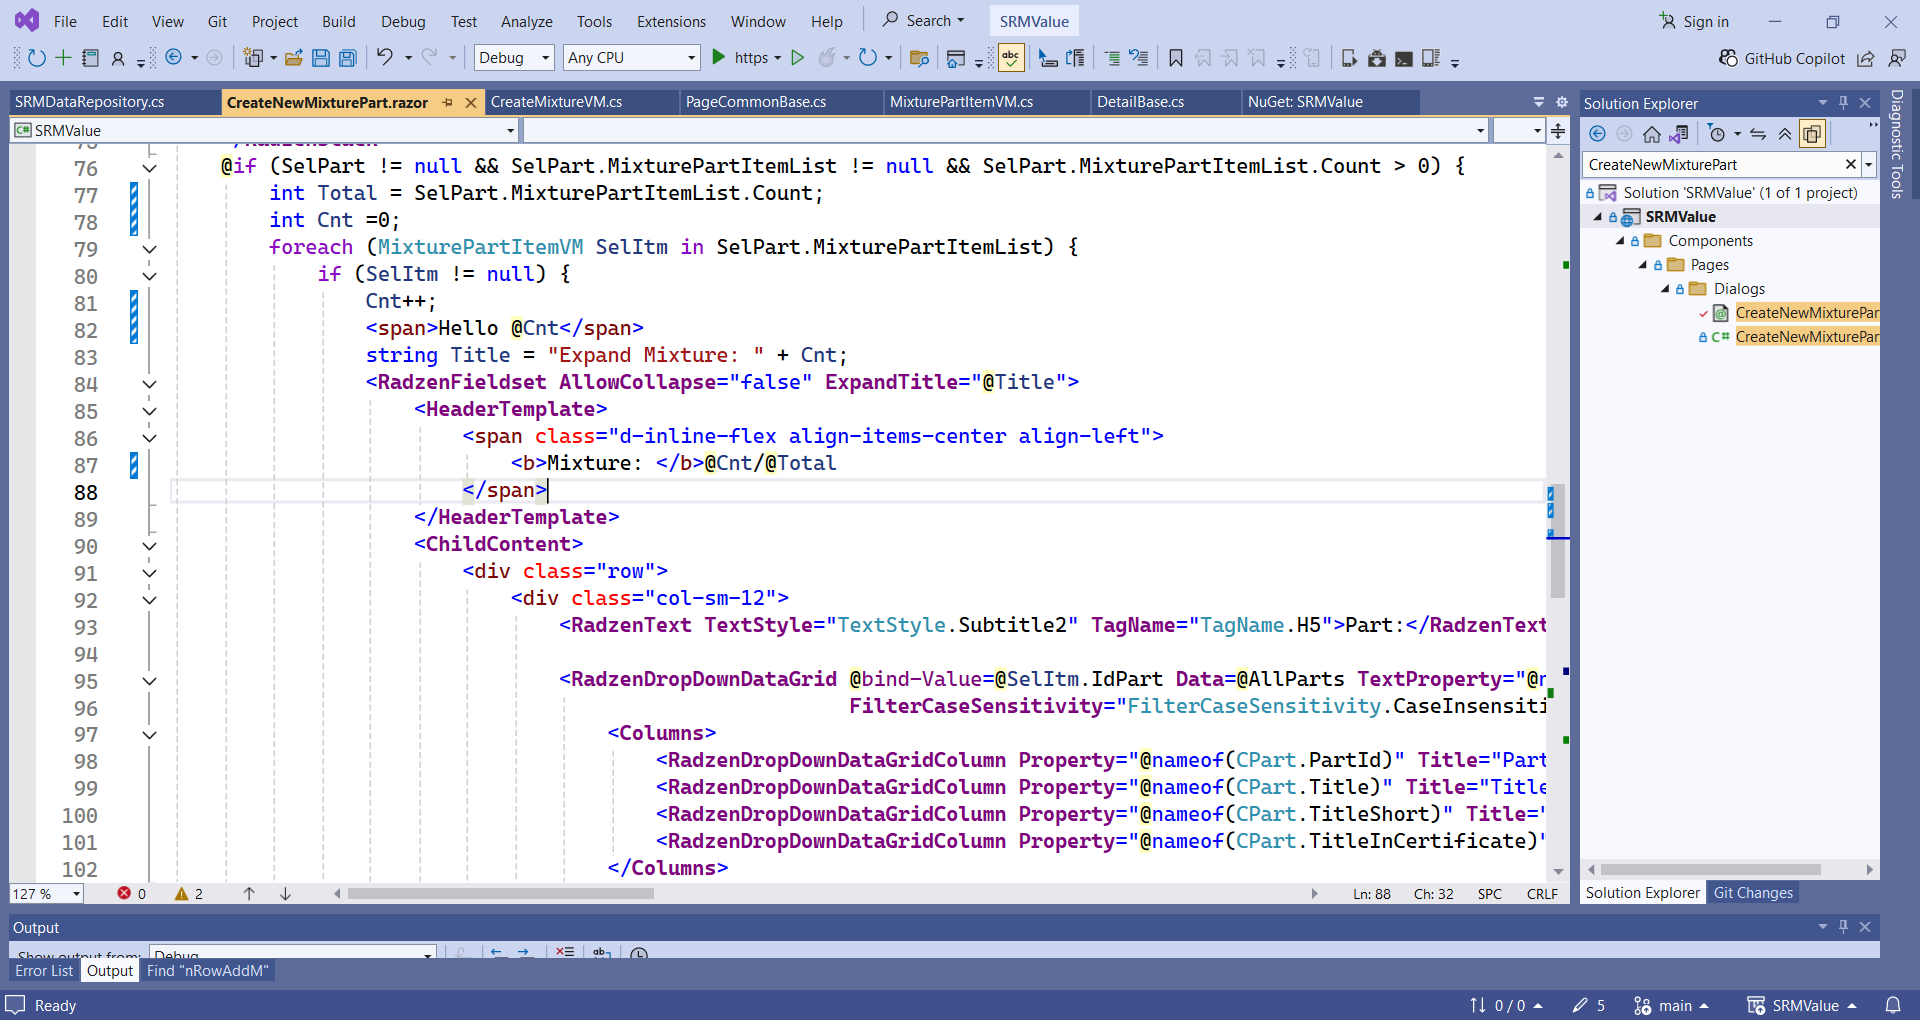Open the Build menu
Viewport: 1920px width, 1020px height.
coord(338,21)
